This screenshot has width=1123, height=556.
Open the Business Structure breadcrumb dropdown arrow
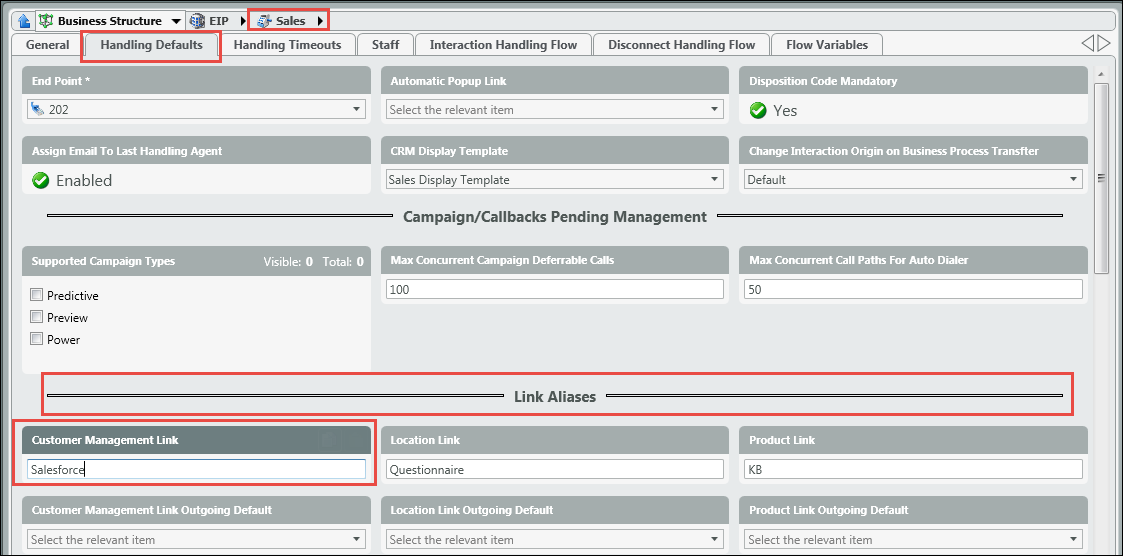[x=176, y=21]
